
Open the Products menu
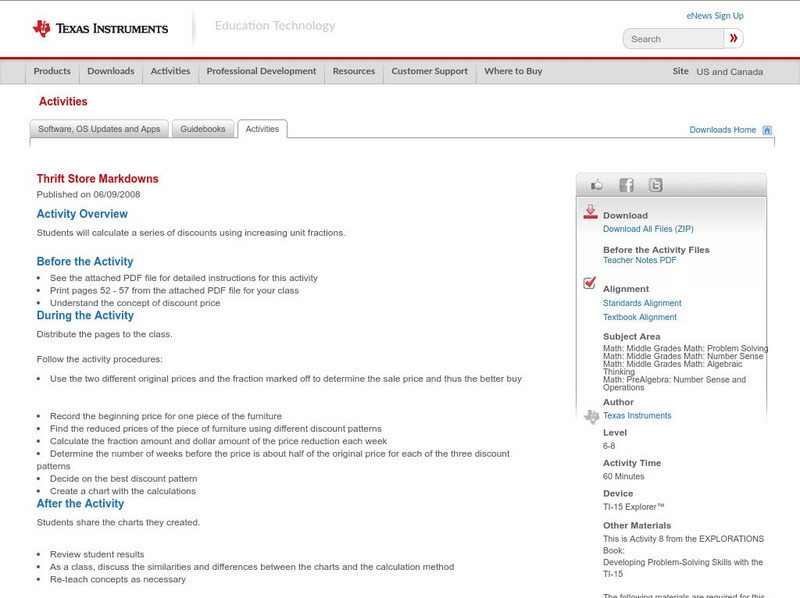click(x=52, y=72)
